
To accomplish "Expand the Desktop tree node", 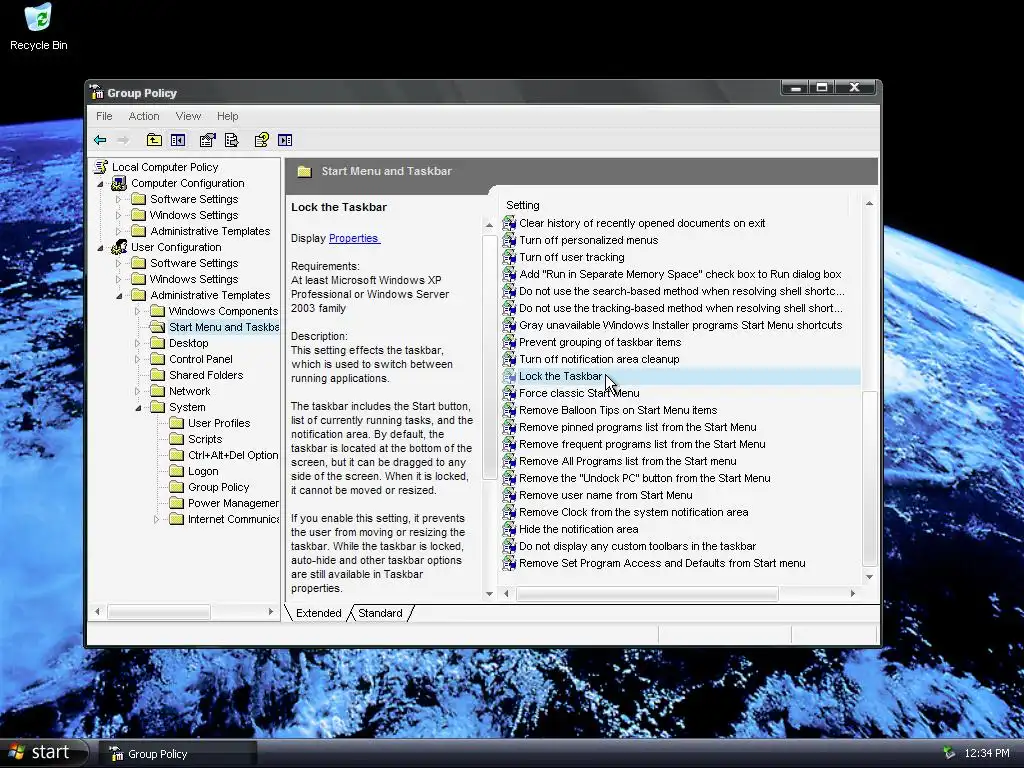I will pos(137,344).
